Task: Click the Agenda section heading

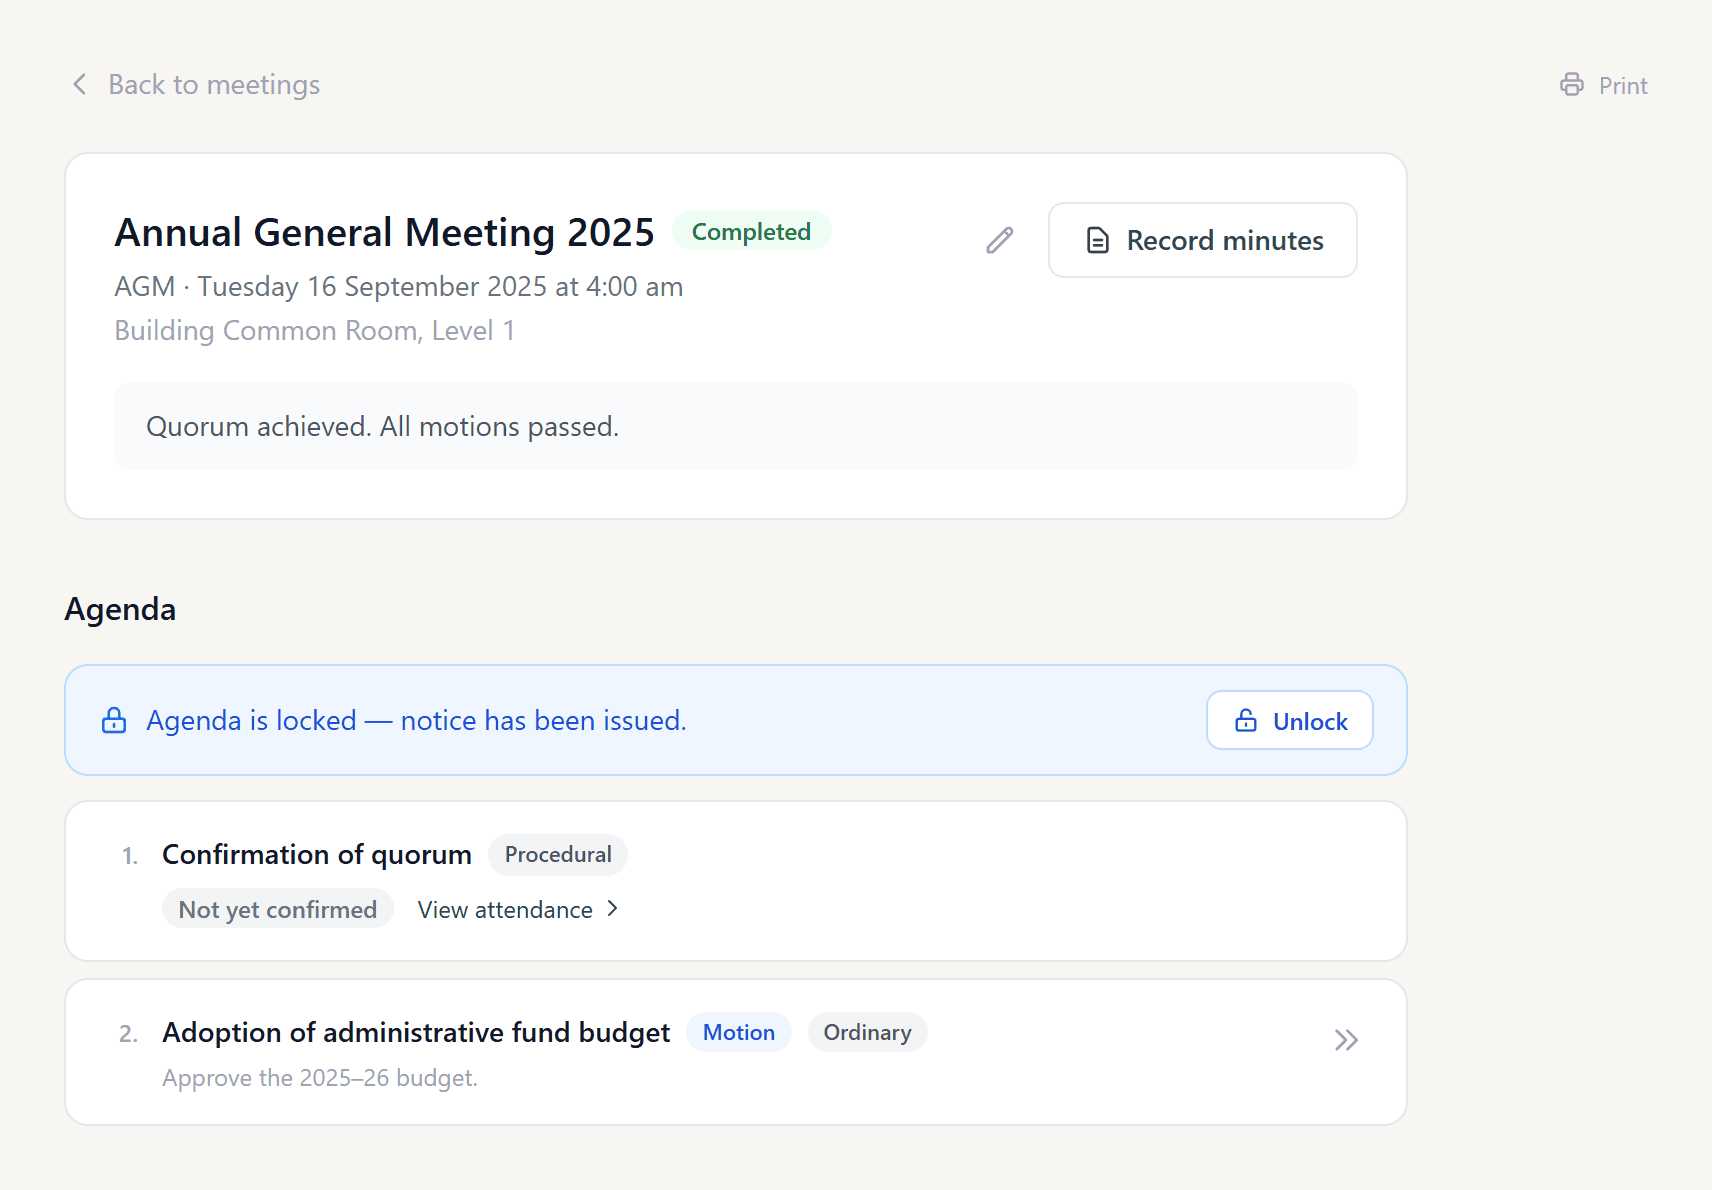Action: [120, 609]
